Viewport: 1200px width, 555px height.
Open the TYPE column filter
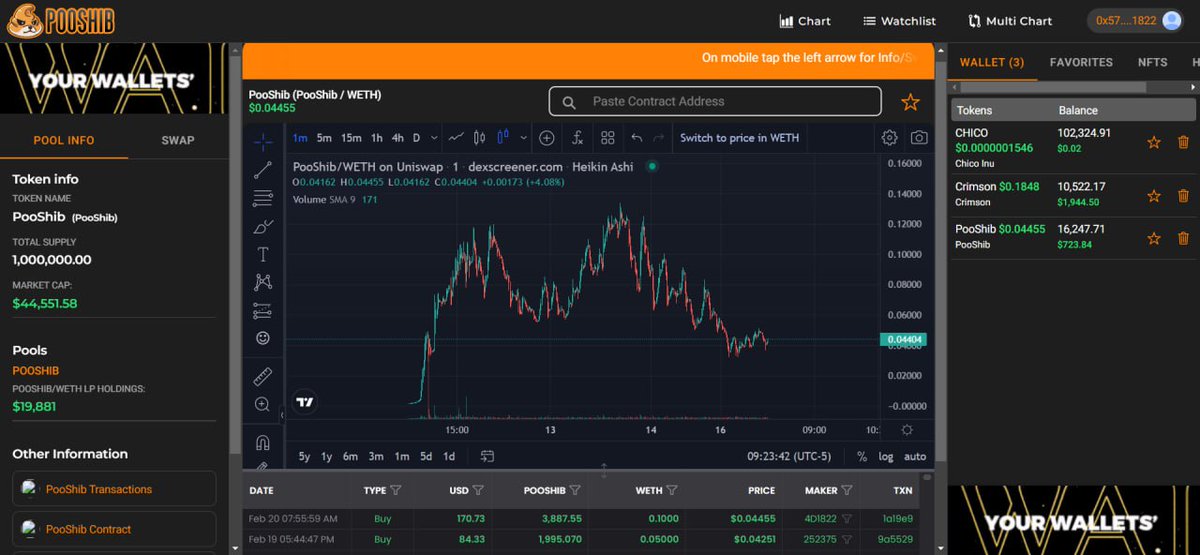(396, 490)
